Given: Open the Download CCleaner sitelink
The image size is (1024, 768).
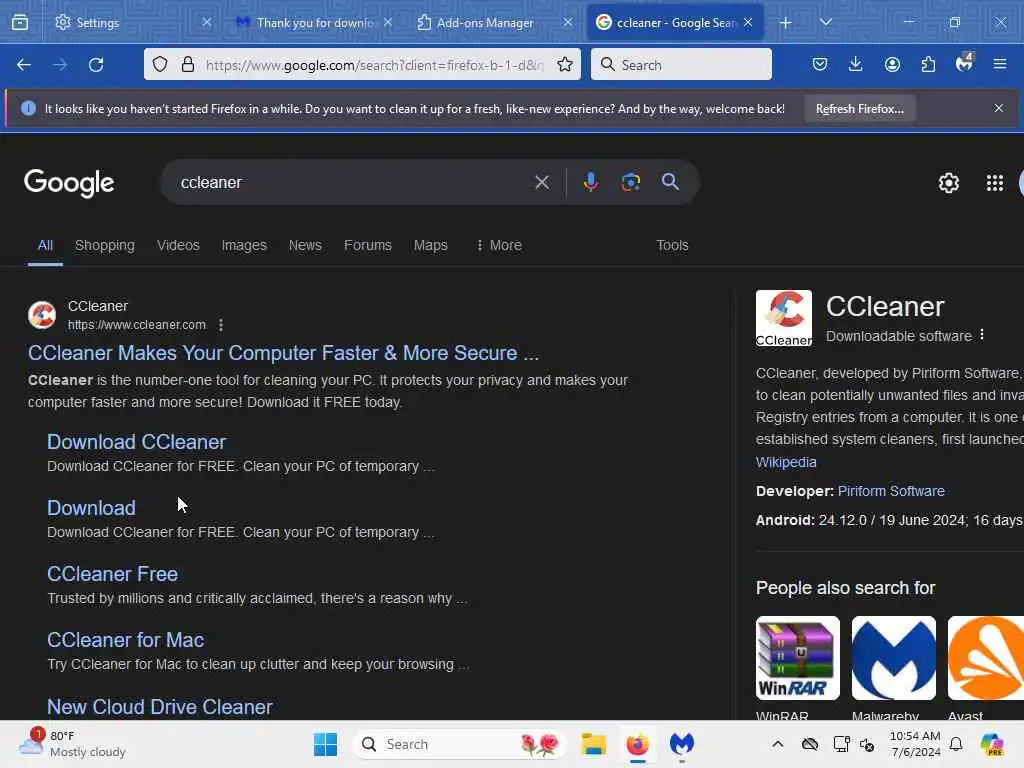Looking at the screenshot, I should point(136,442).
